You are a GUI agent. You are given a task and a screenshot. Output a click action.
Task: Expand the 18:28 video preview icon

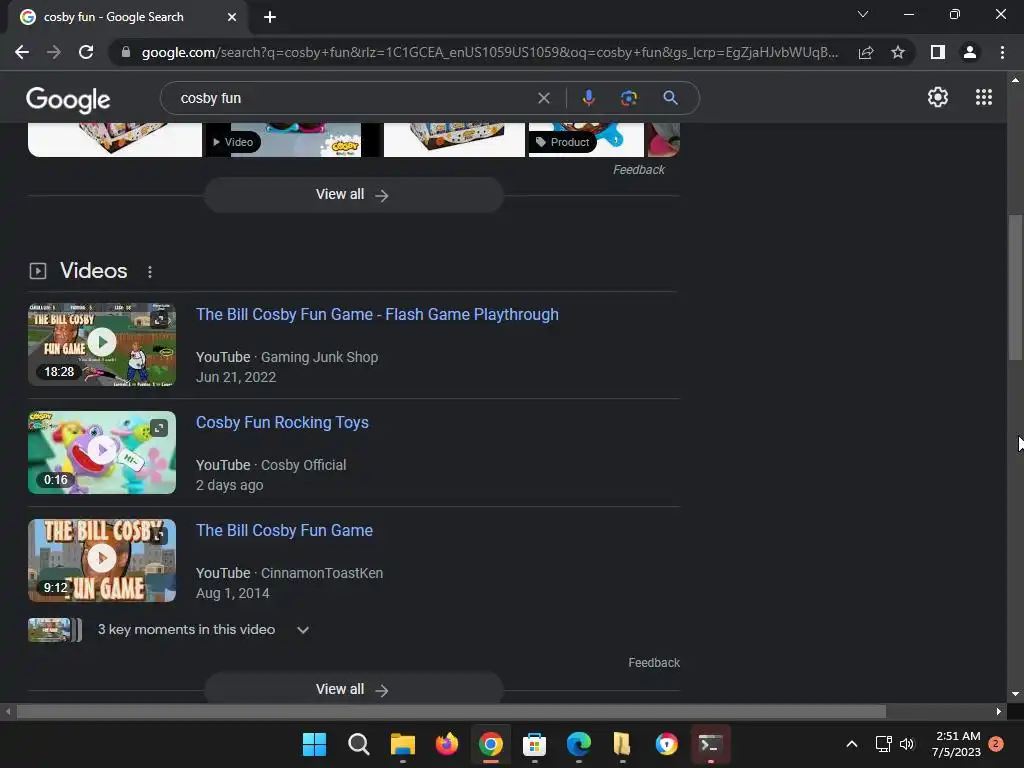point(159,319)
